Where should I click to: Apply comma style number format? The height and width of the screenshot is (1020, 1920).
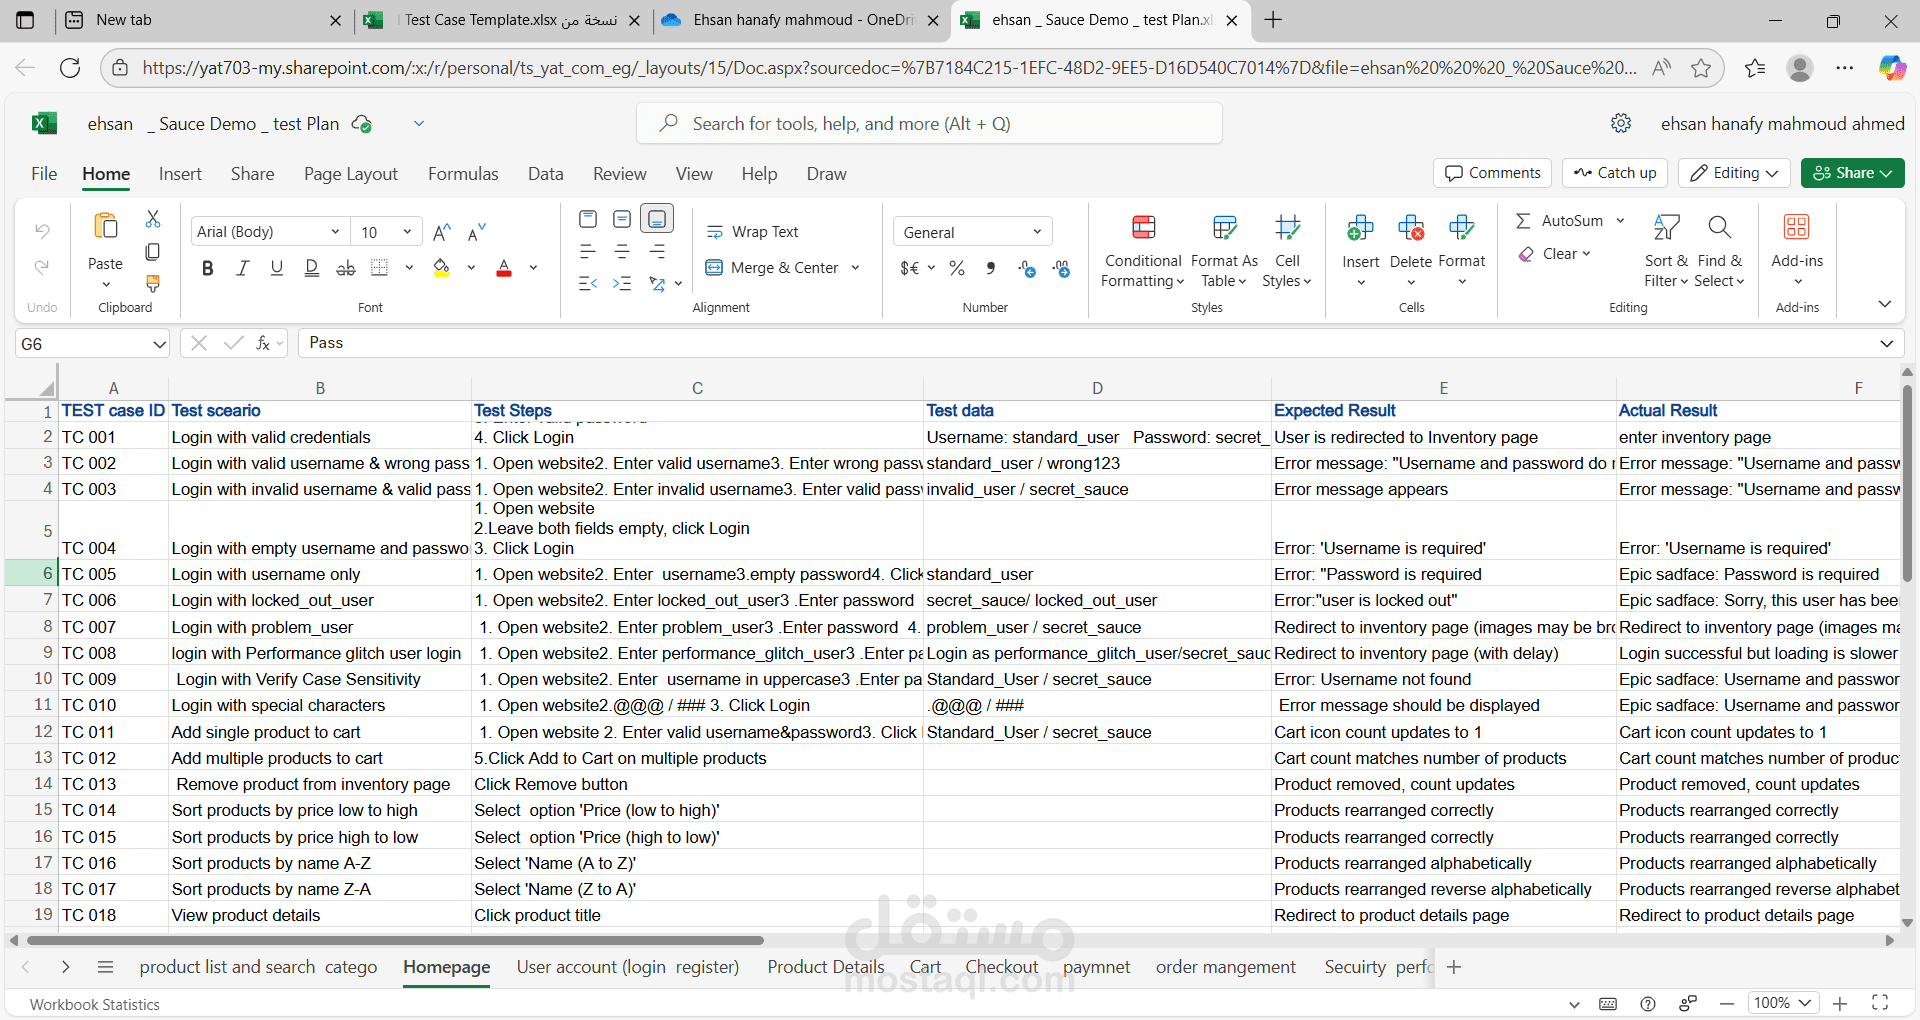point(991,268)
